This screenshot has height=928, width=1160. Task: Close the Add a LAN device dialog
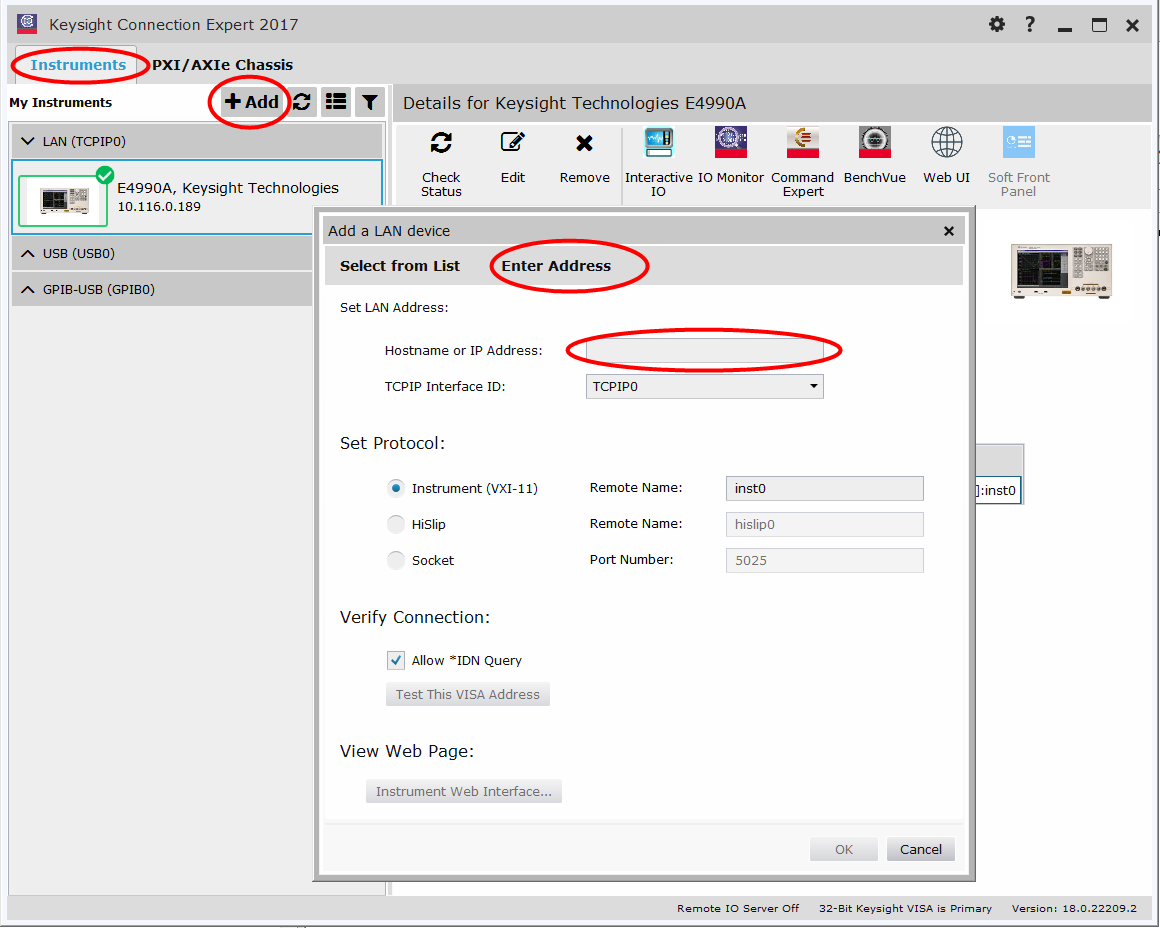pos(949,231)
